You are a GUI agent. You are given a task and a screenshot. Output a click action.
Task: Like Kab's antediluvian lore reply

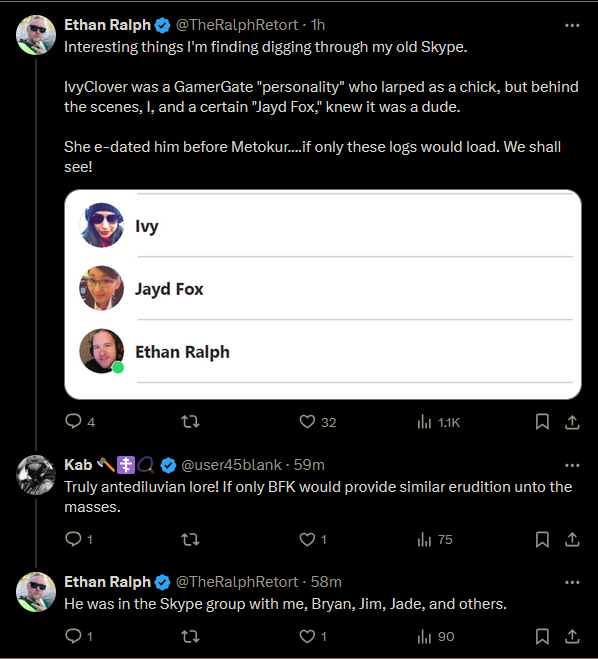tap(307, 539)
